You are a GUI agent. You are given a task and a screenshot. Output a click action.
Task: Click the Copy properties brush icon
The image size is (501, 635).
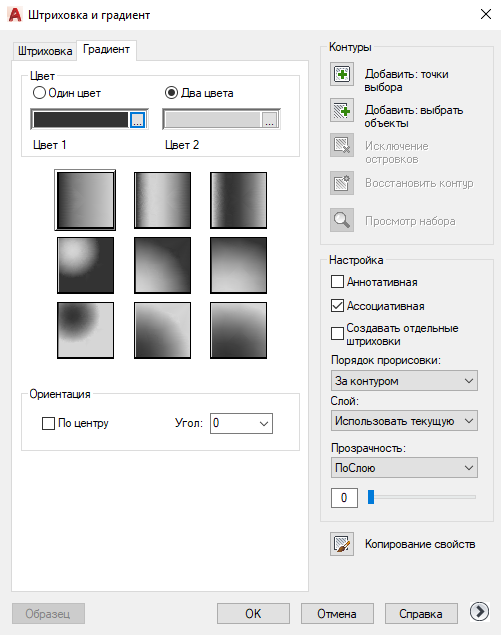click(342, 544)
